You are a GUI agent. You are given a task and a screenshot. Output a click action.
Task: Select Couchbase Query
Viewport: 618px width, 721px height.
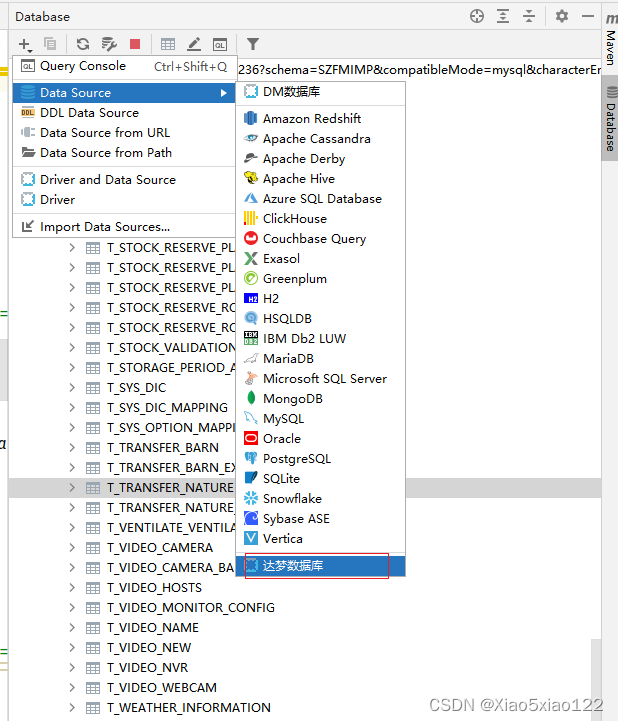(320, 239)
